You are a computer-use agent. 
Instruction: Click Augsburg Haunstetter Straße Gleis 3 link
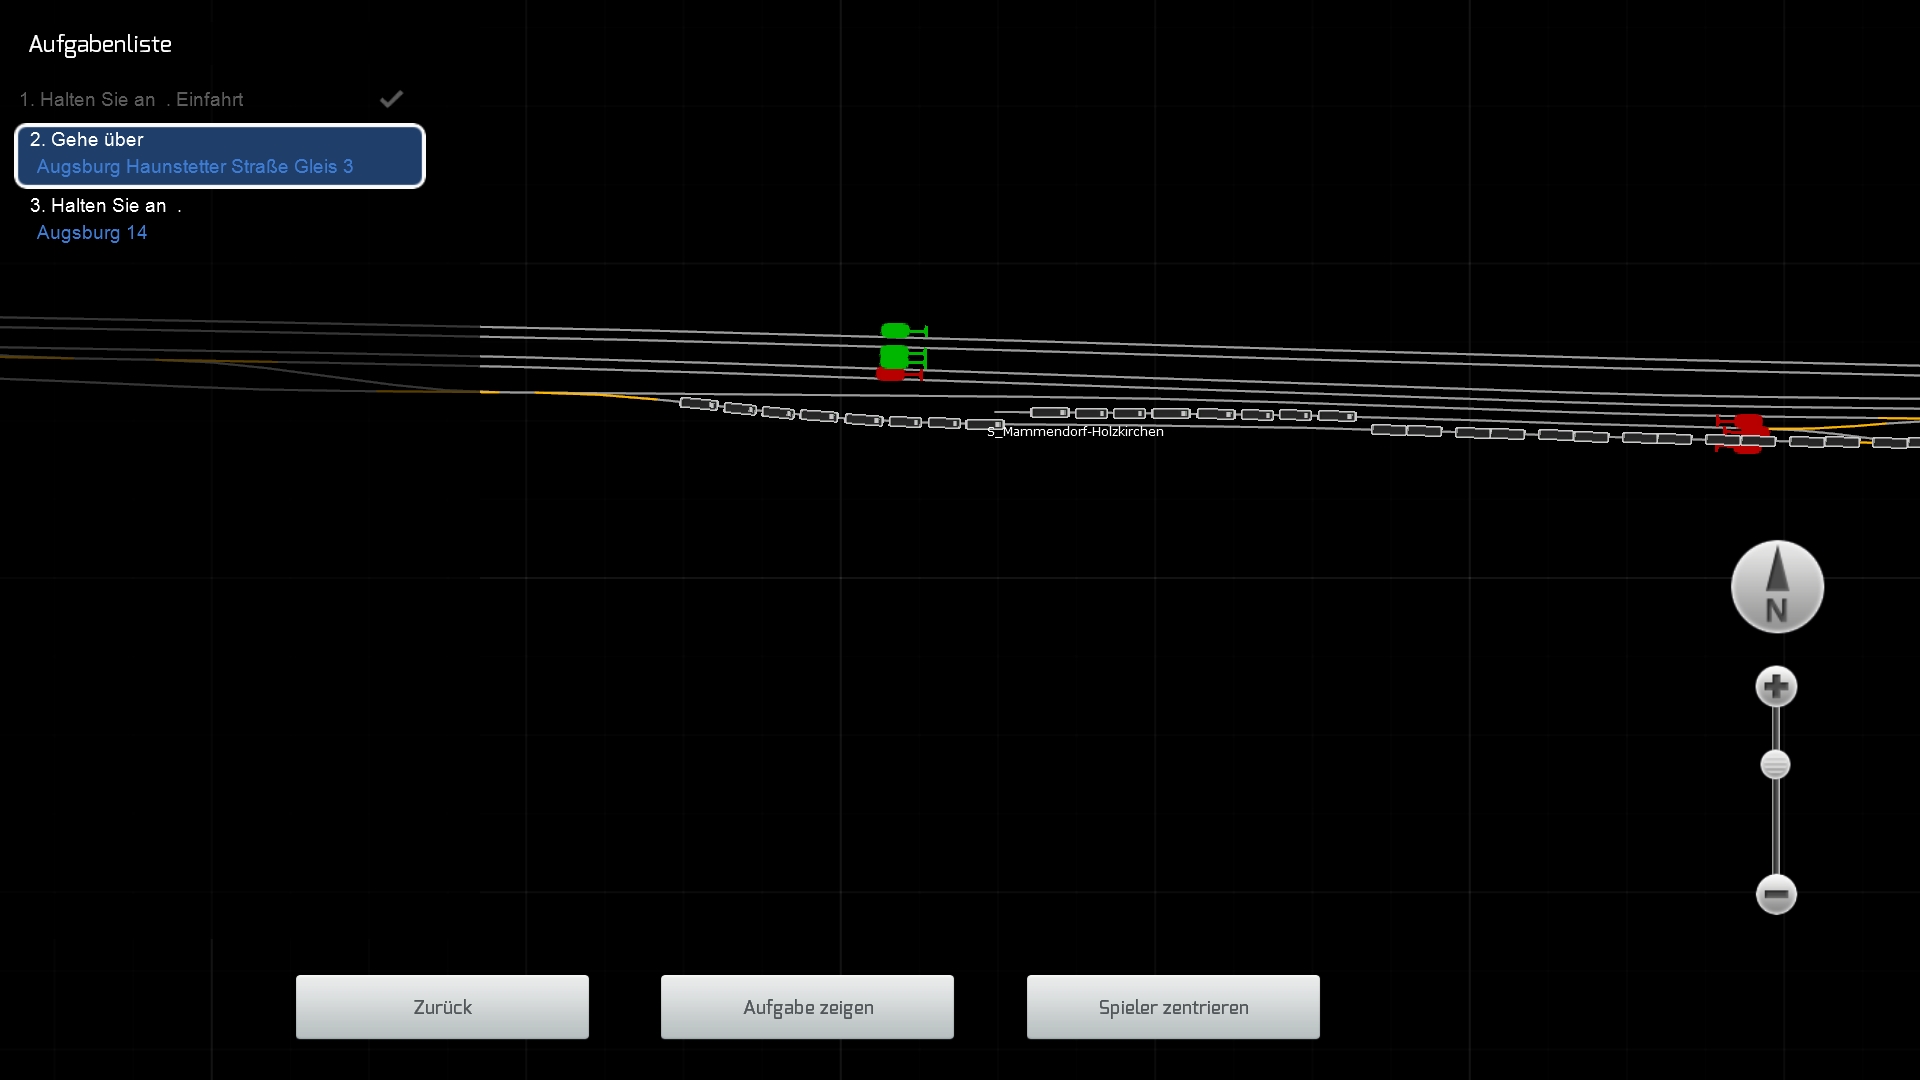pos(195,167)
